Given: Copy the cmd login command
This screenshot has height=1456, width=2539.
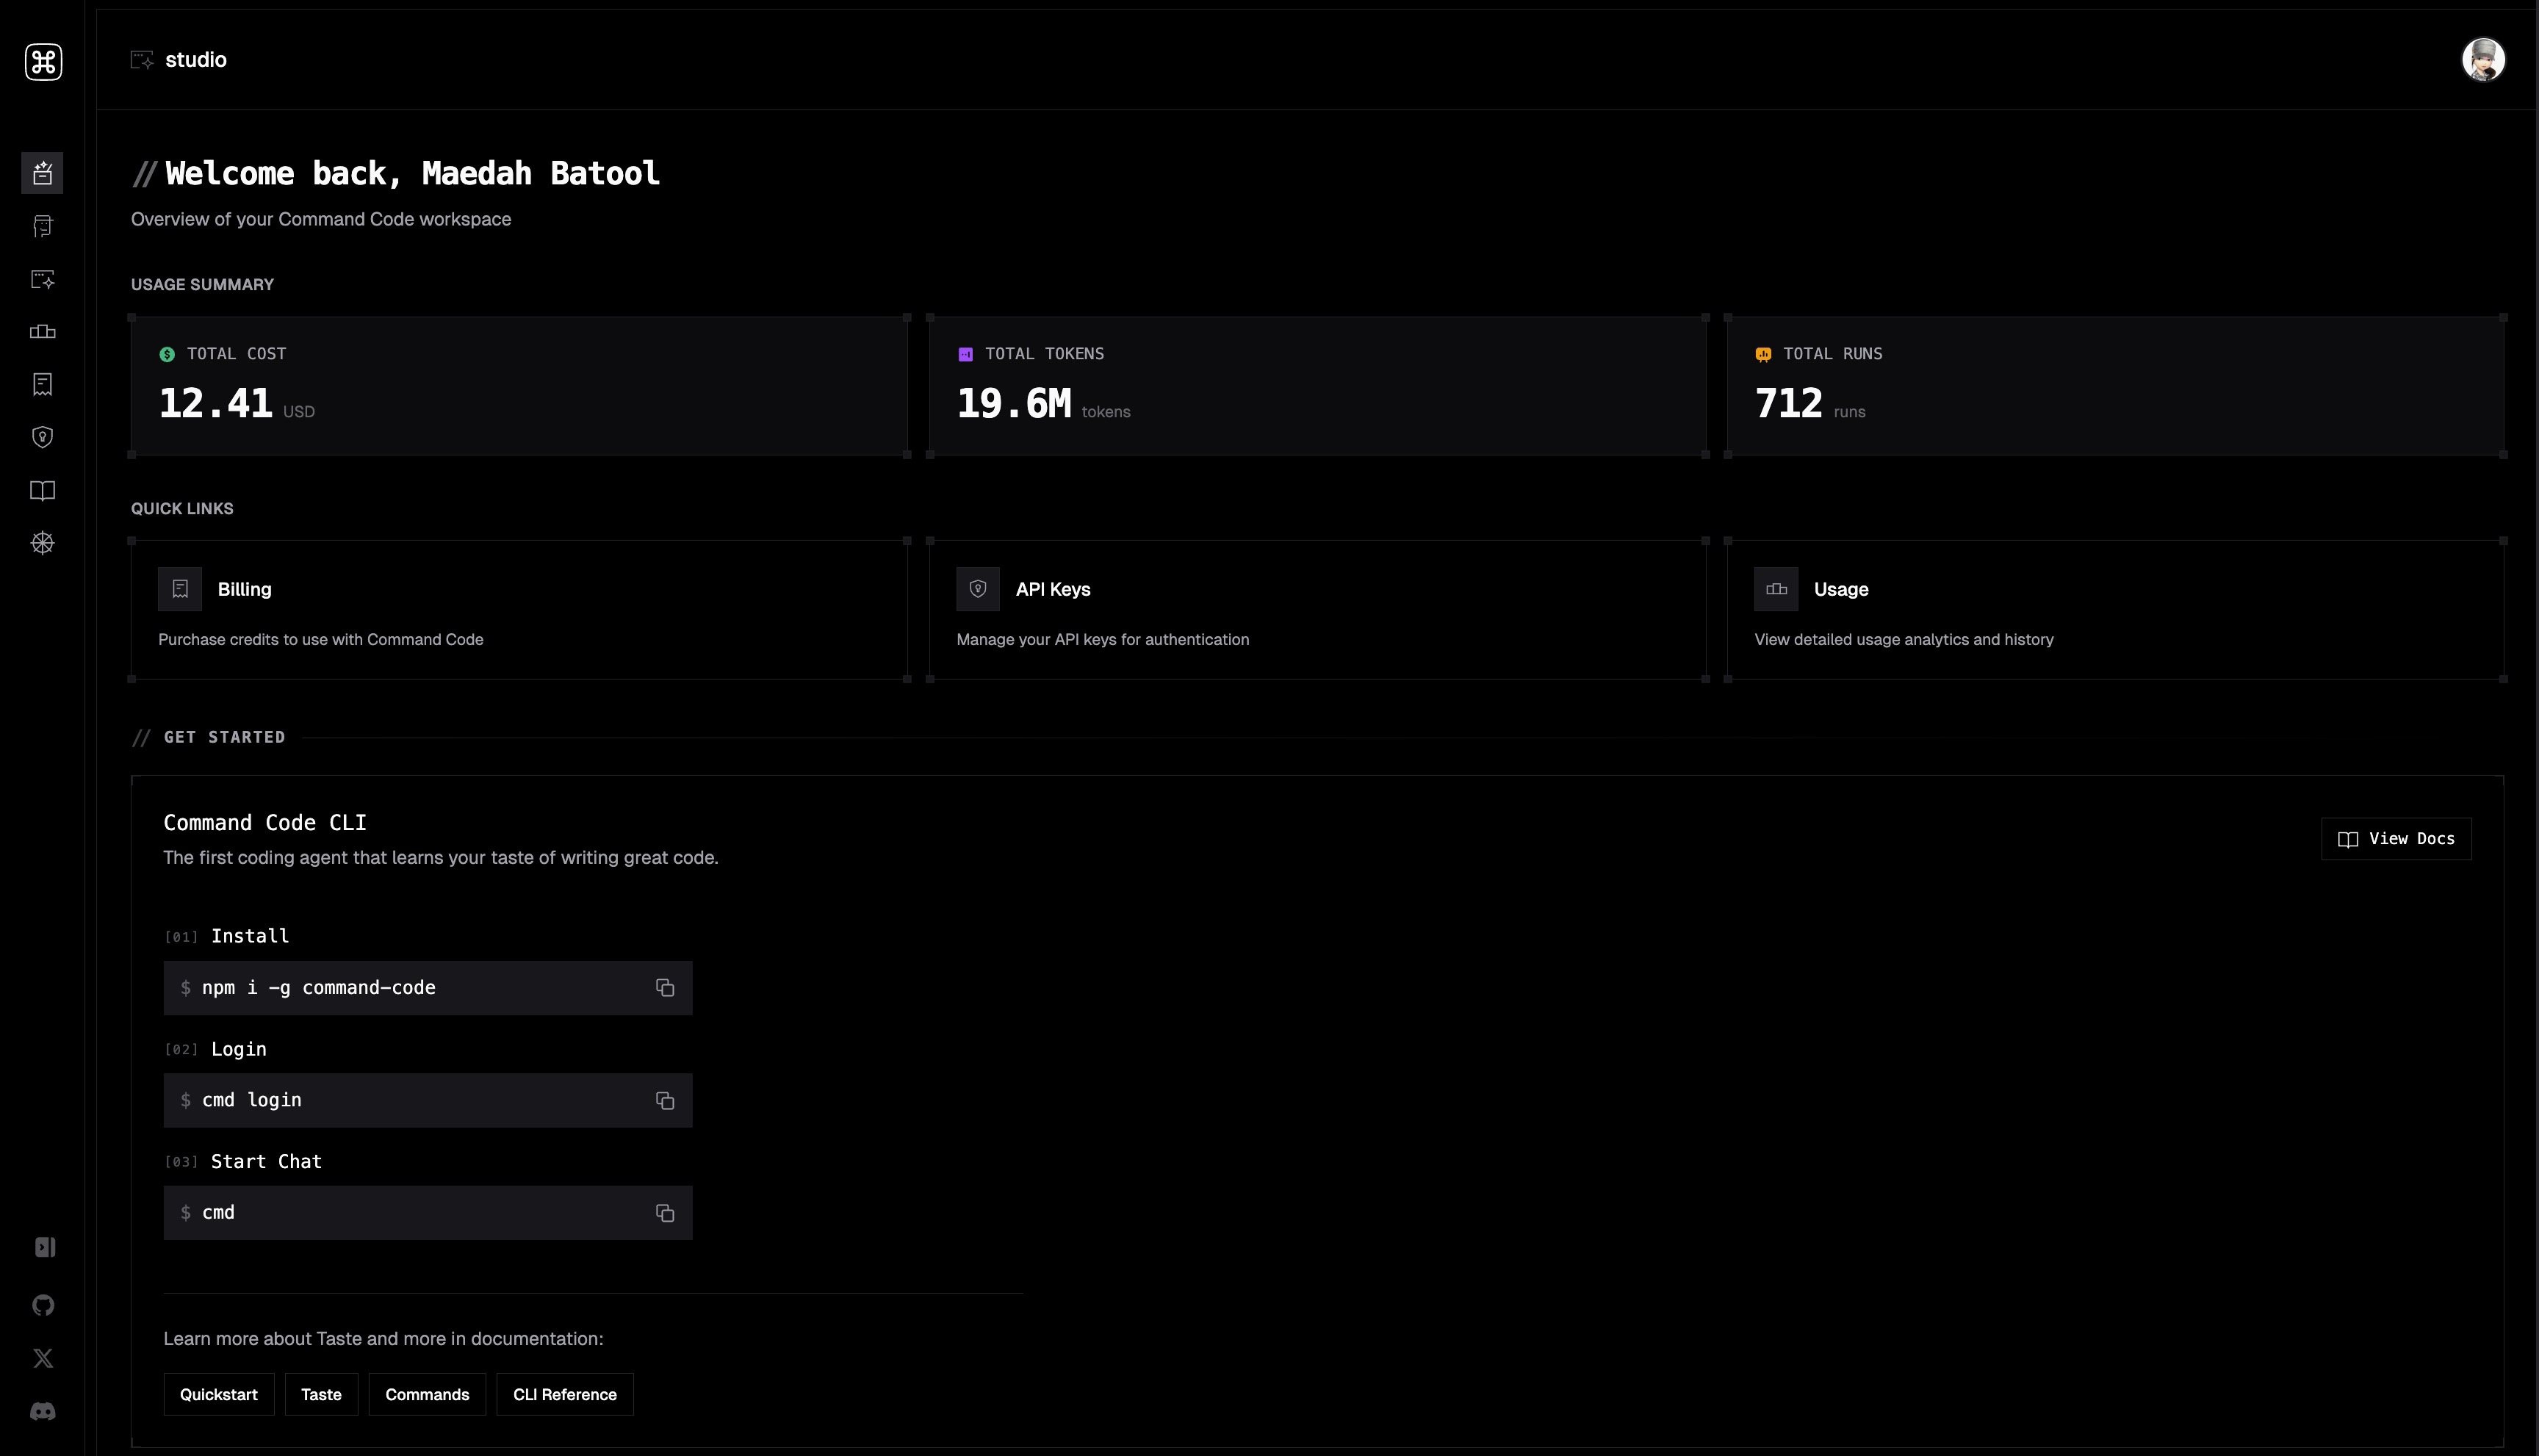Looking at the screenshot, I should tap(665, 1101).
